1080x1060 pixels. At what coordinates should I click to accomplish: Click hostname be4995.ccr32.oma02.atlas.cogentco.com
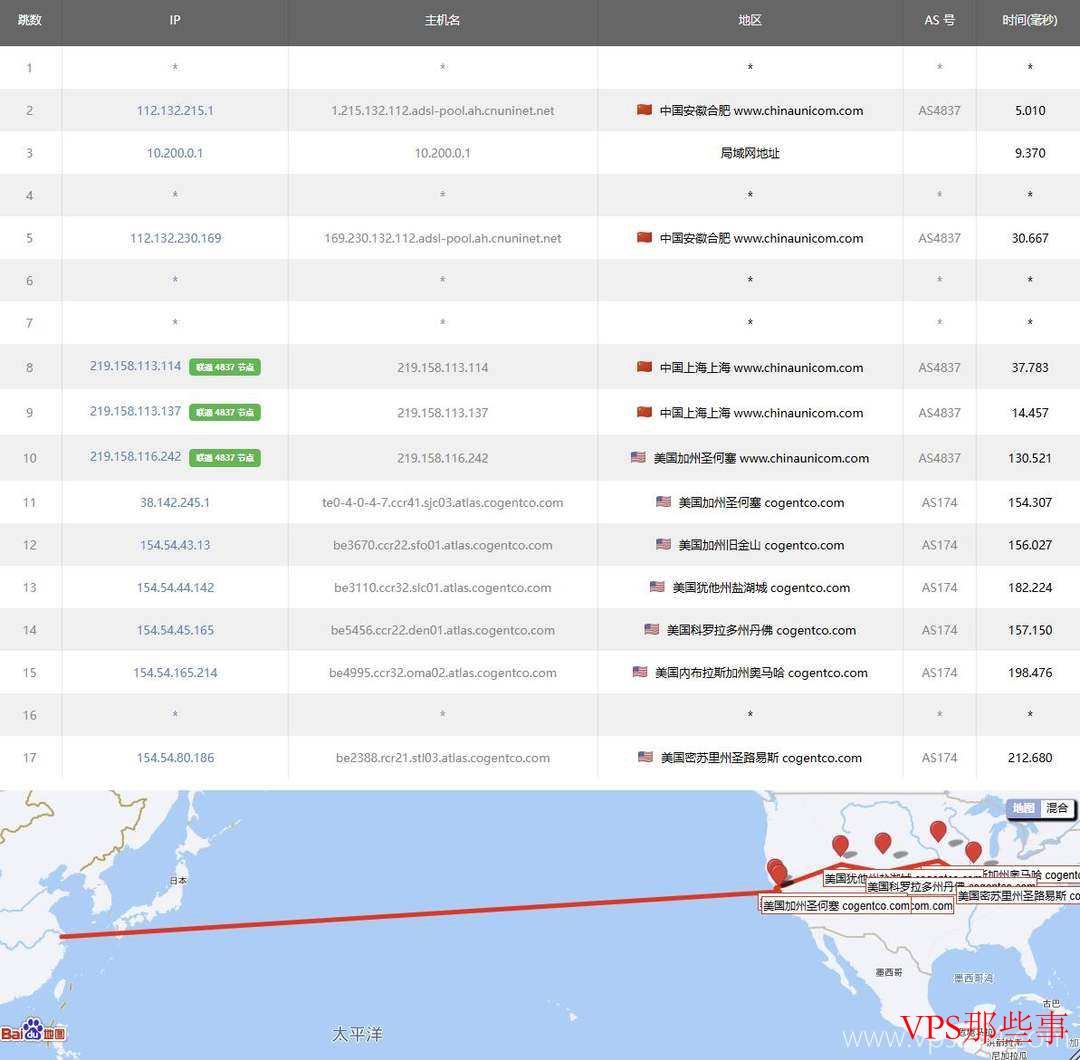pos(442,673)
